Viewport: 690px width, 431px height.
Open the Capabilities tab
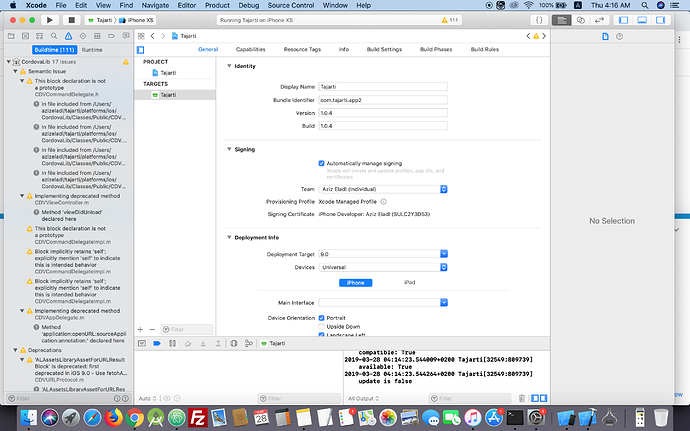(x=250, y=49)
